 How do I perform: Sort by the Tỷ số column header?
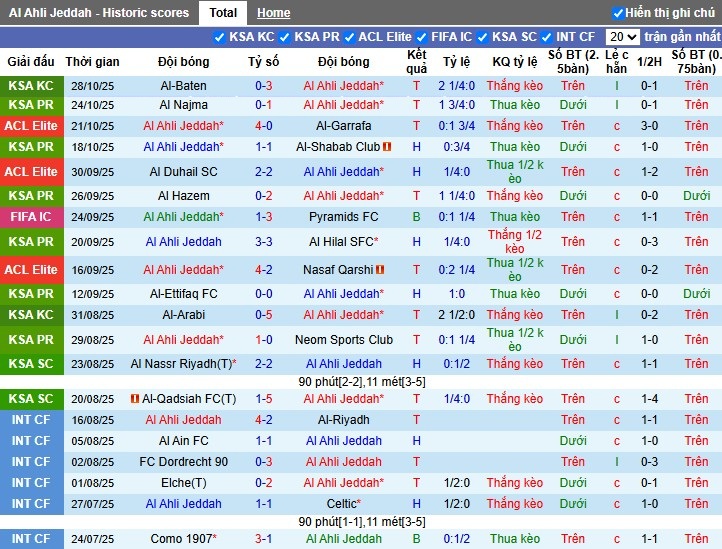(264, 62)
